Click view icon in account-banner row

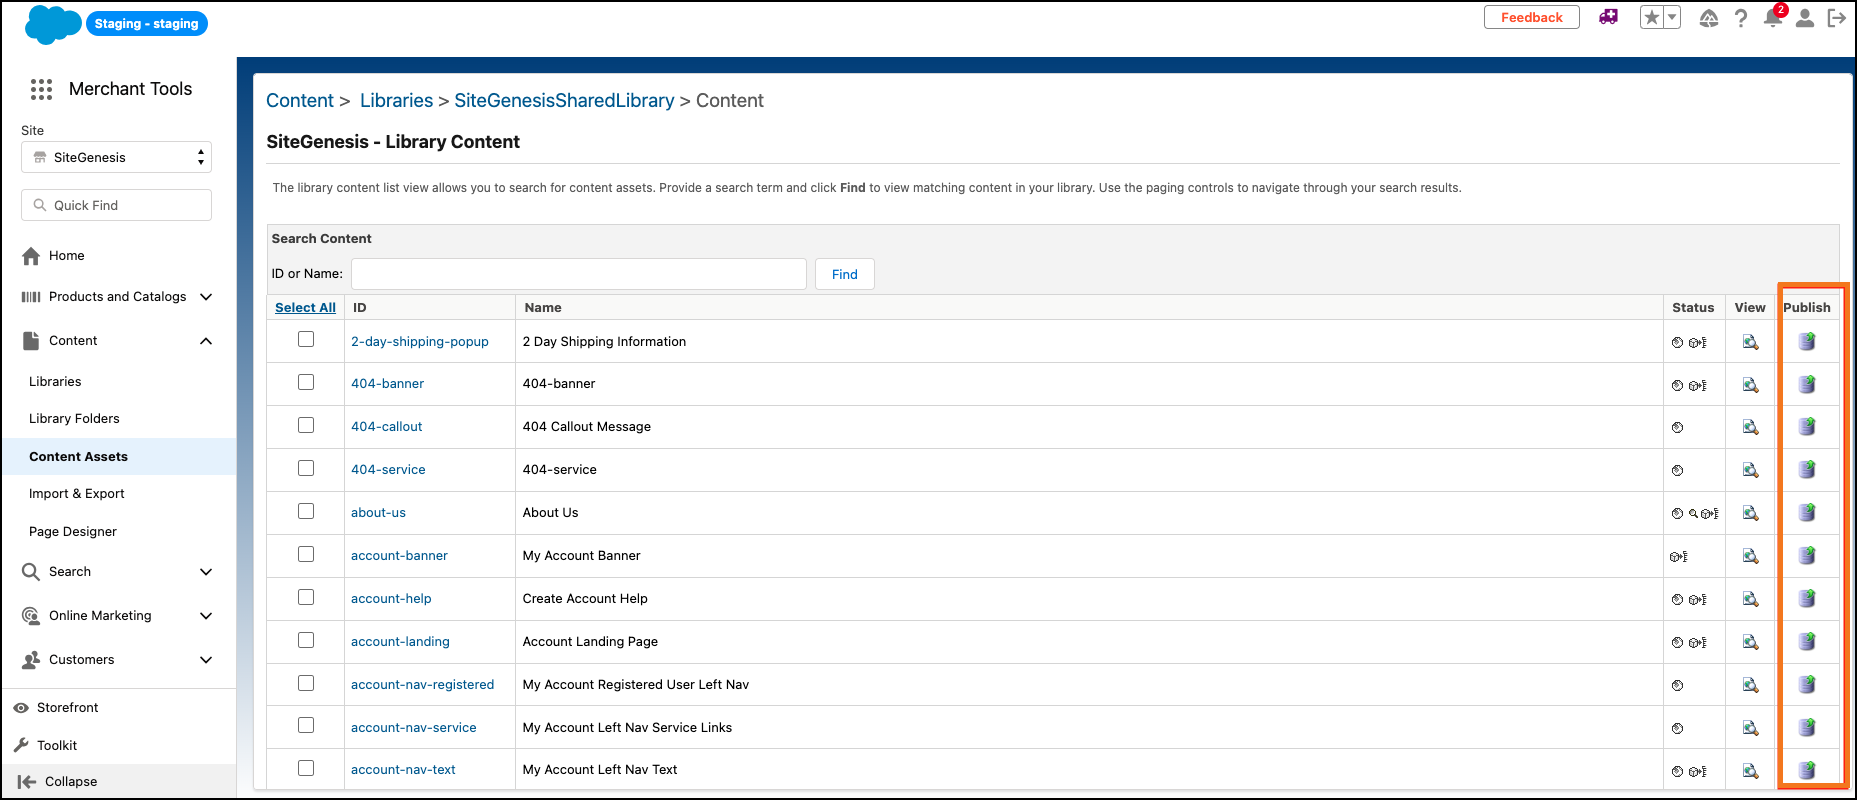click(1750, 556)
